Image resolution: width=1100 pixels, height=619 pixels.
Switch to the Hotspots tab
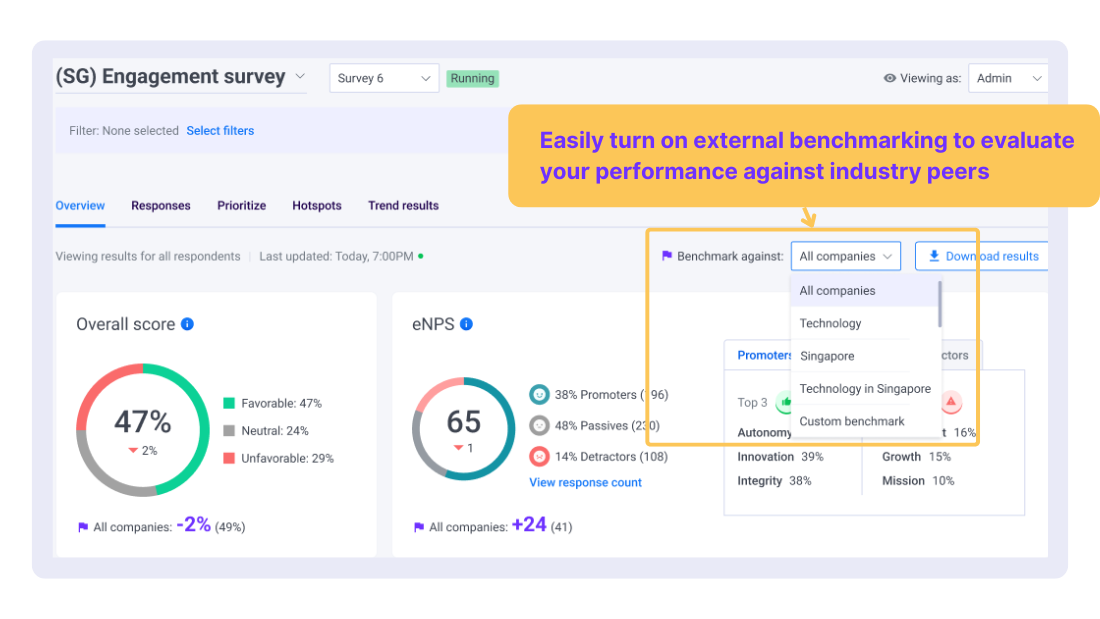click(316, 205)
